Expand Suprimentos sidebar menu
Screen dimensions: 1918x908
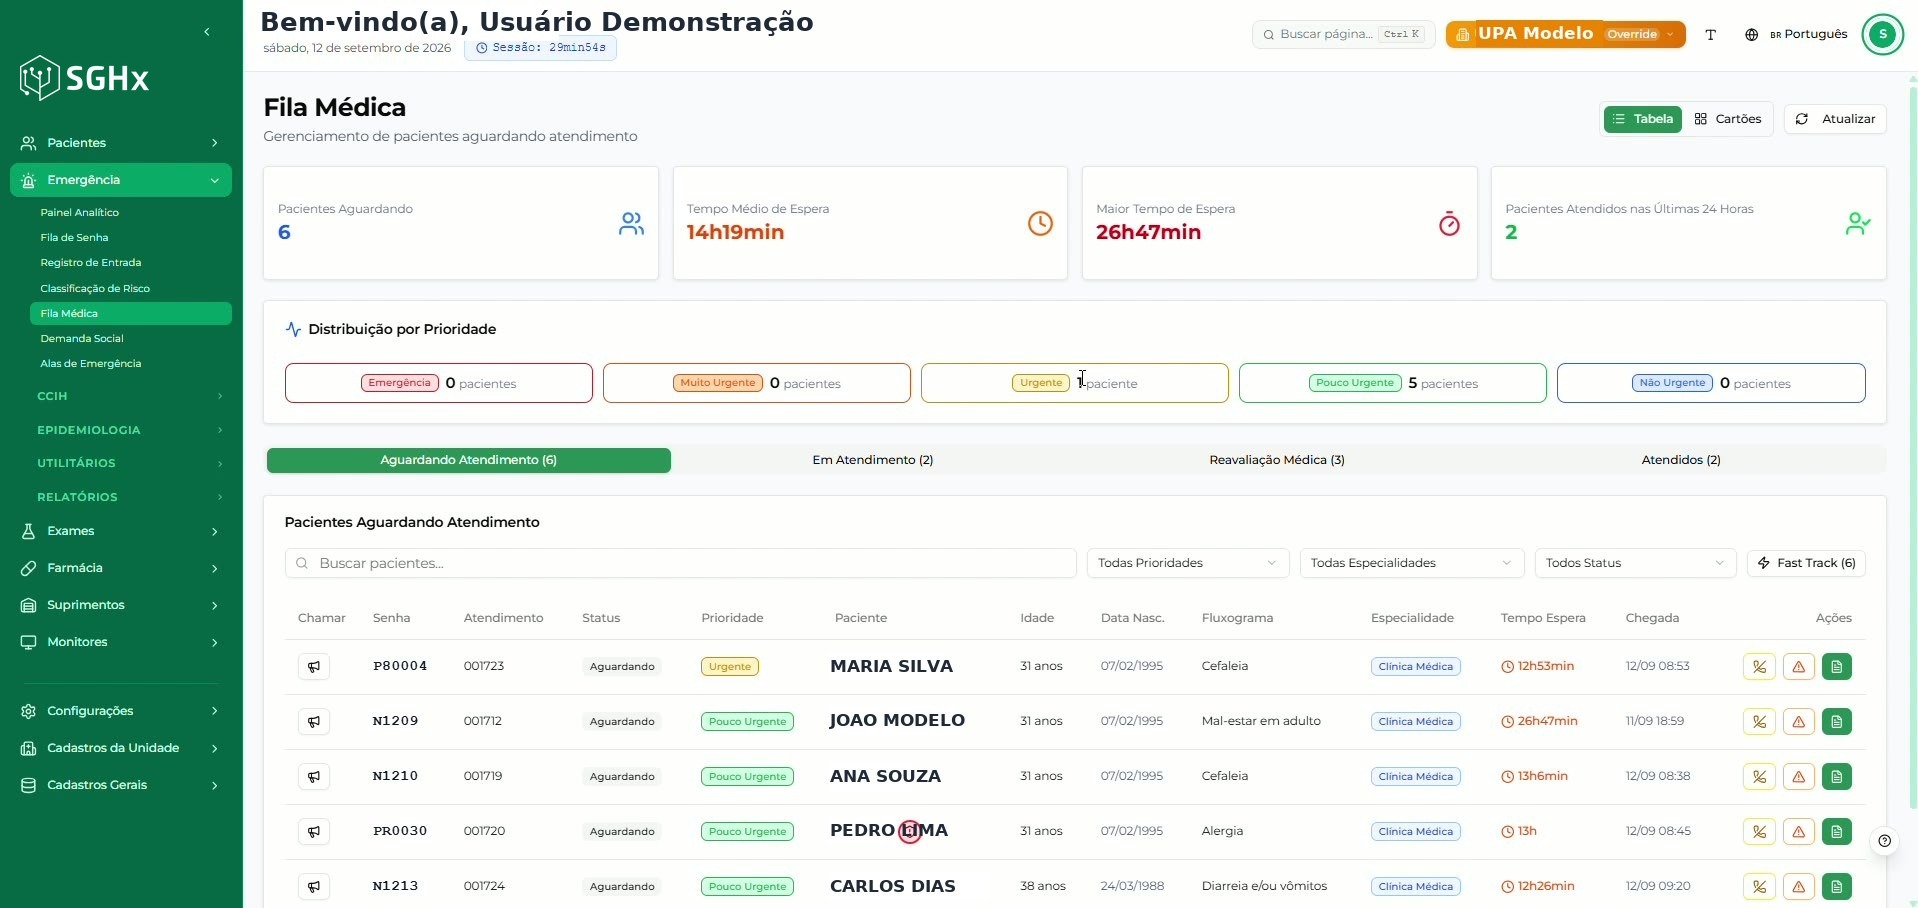(120, 605)
